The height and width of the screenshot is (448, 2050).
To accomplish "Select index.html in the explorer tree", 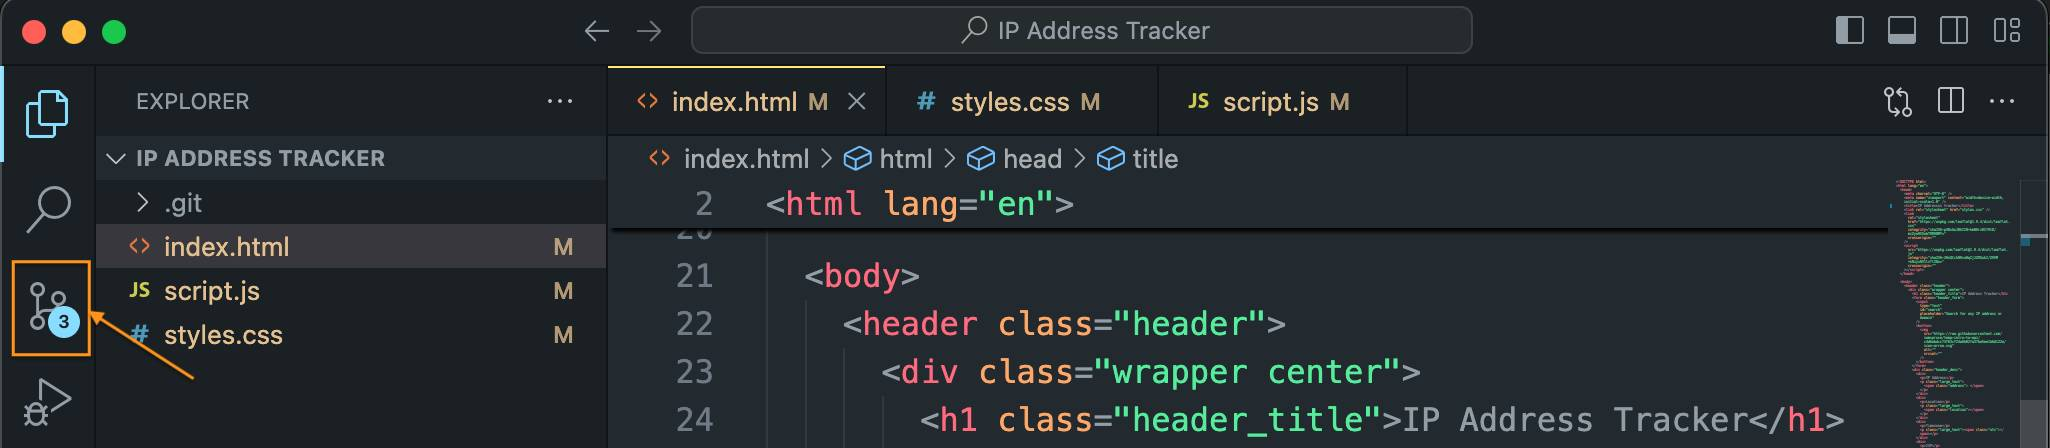I will pos(351,246).
